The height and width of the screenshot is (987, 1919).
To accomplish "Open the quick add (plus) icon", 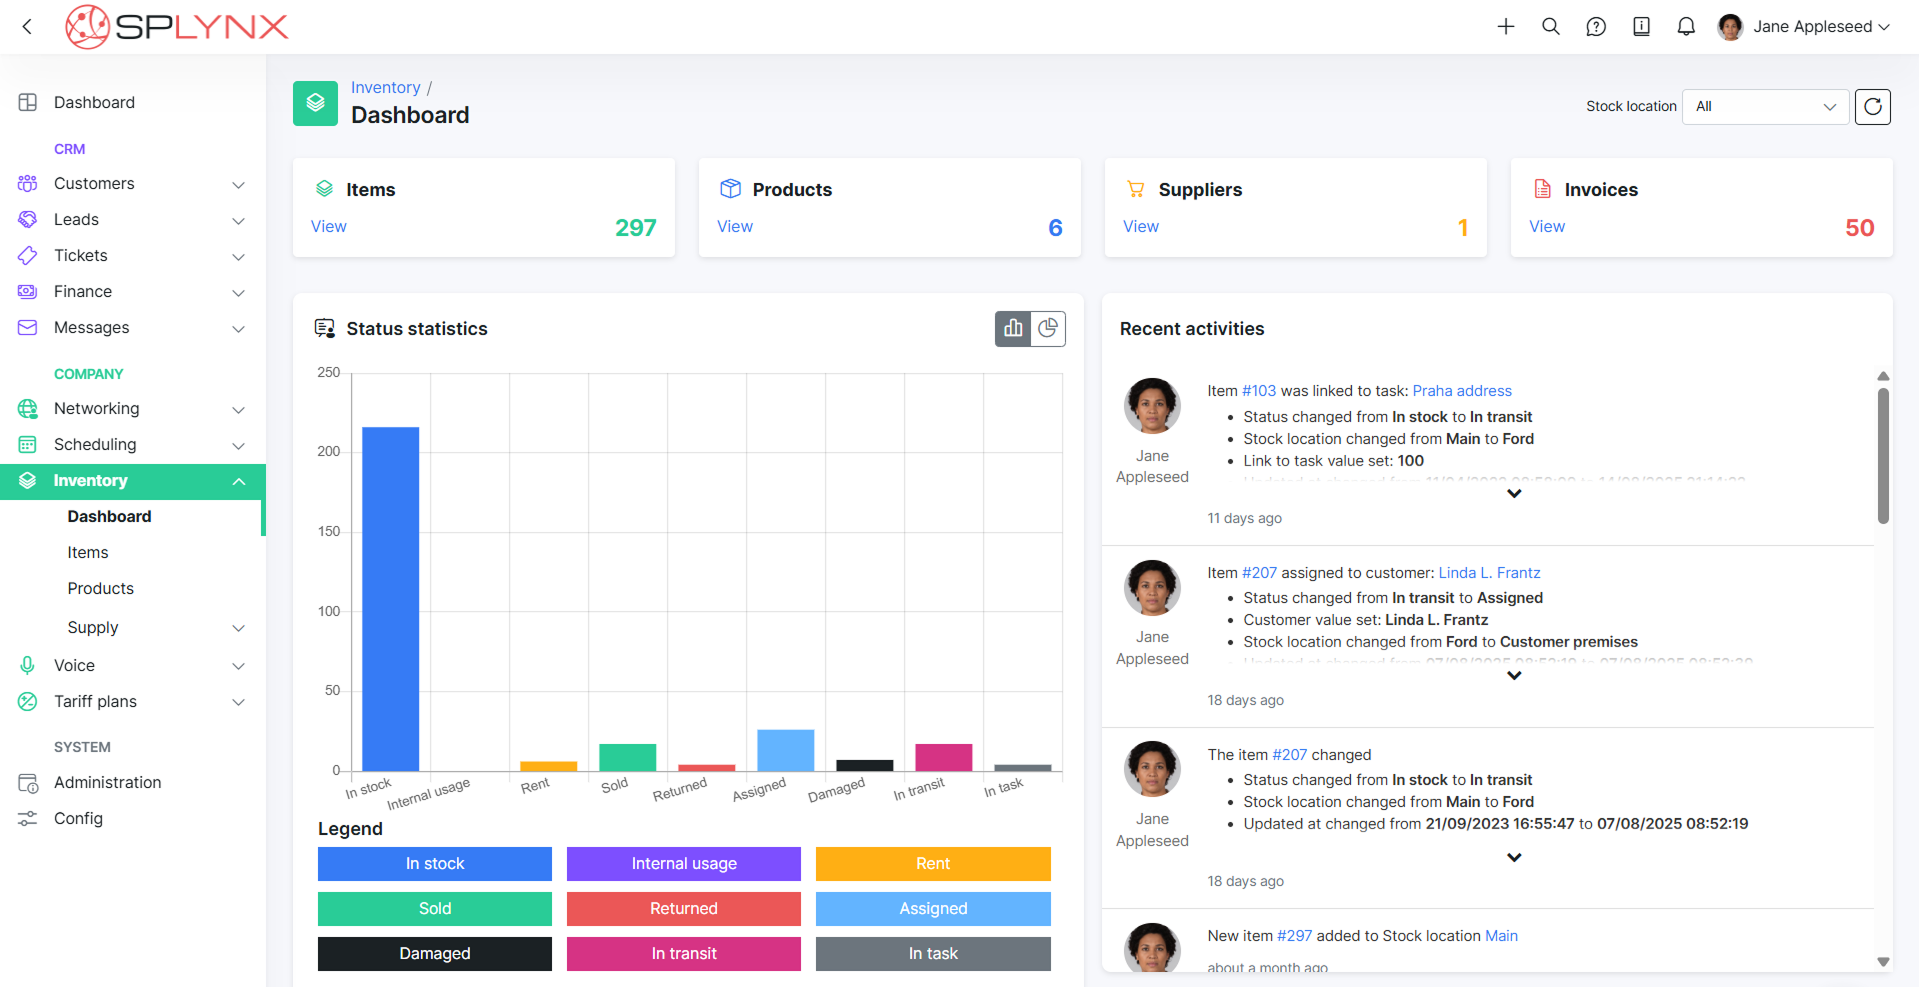I will pyautogui.click(x=1506, y=26).
